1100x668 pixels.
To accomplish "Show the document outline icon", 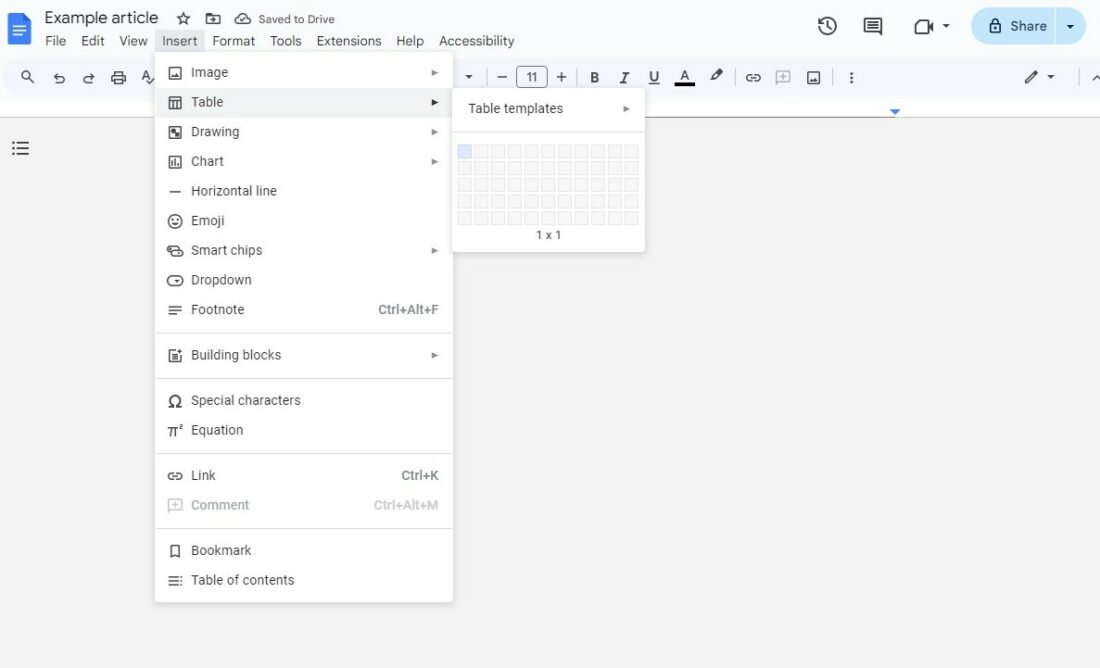I will pos(20,148).
